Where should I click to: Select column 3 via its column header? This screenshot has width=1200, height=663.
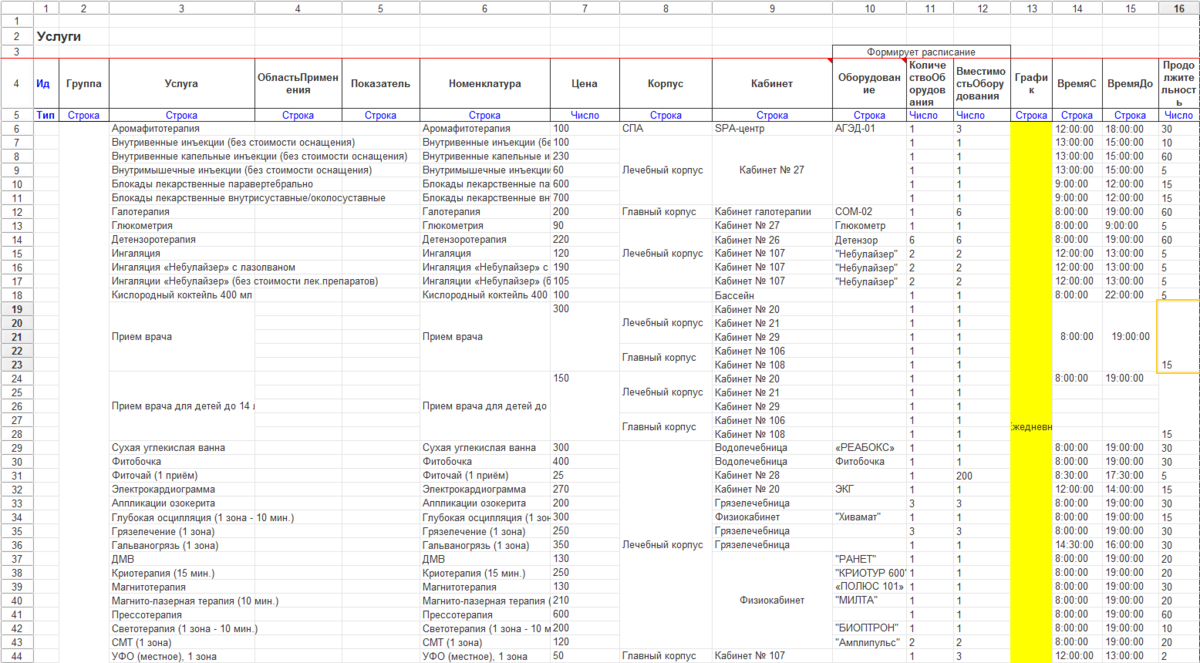pos(181,7)
